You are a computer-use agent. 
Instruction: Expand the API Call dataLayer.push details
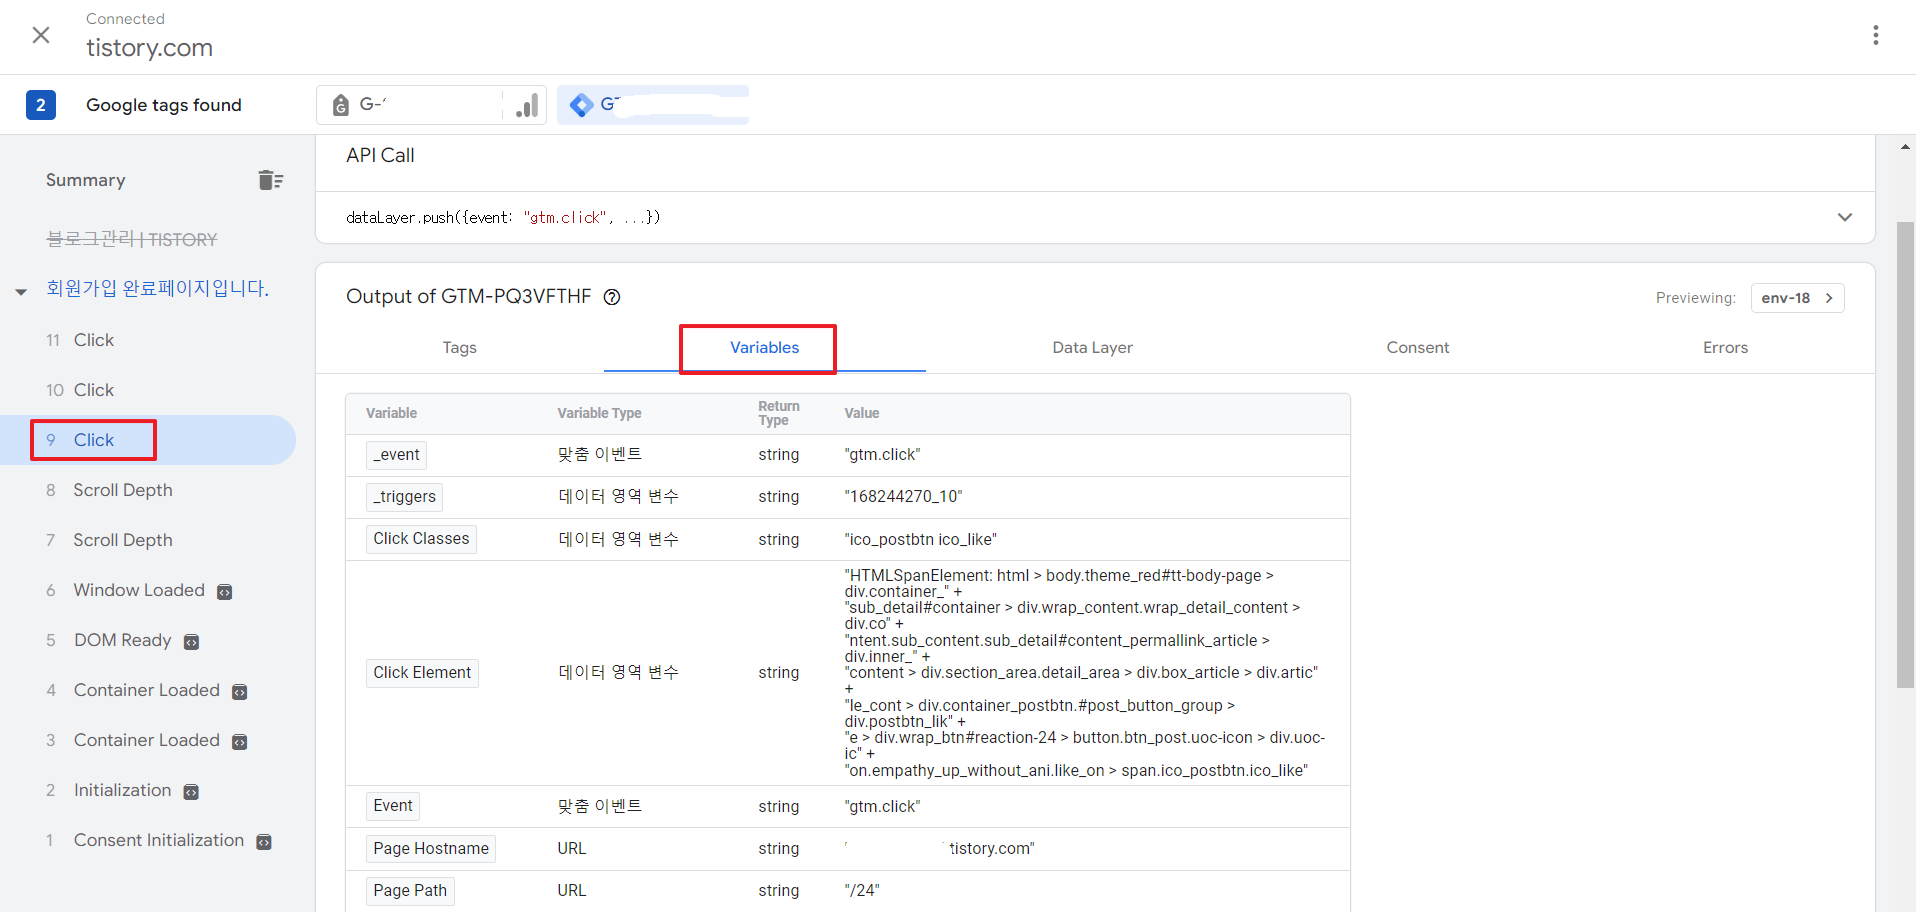click(x=1844, y=217)
